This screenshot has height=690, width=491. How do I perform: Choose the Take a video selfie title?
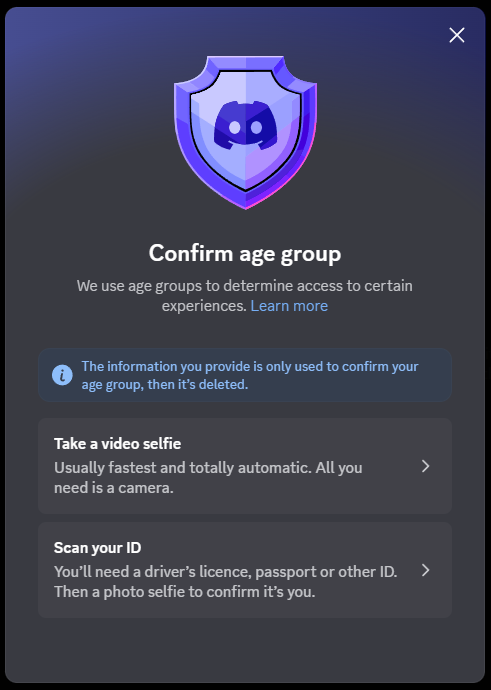pos(117,444)
